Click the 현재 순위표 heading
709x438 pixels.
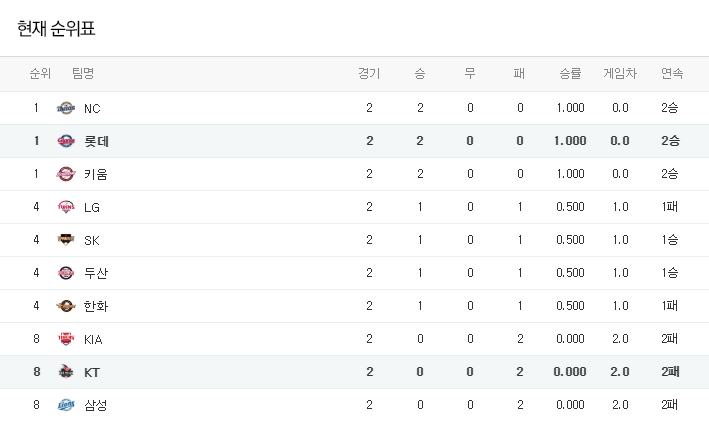click(x=56, y=29)
